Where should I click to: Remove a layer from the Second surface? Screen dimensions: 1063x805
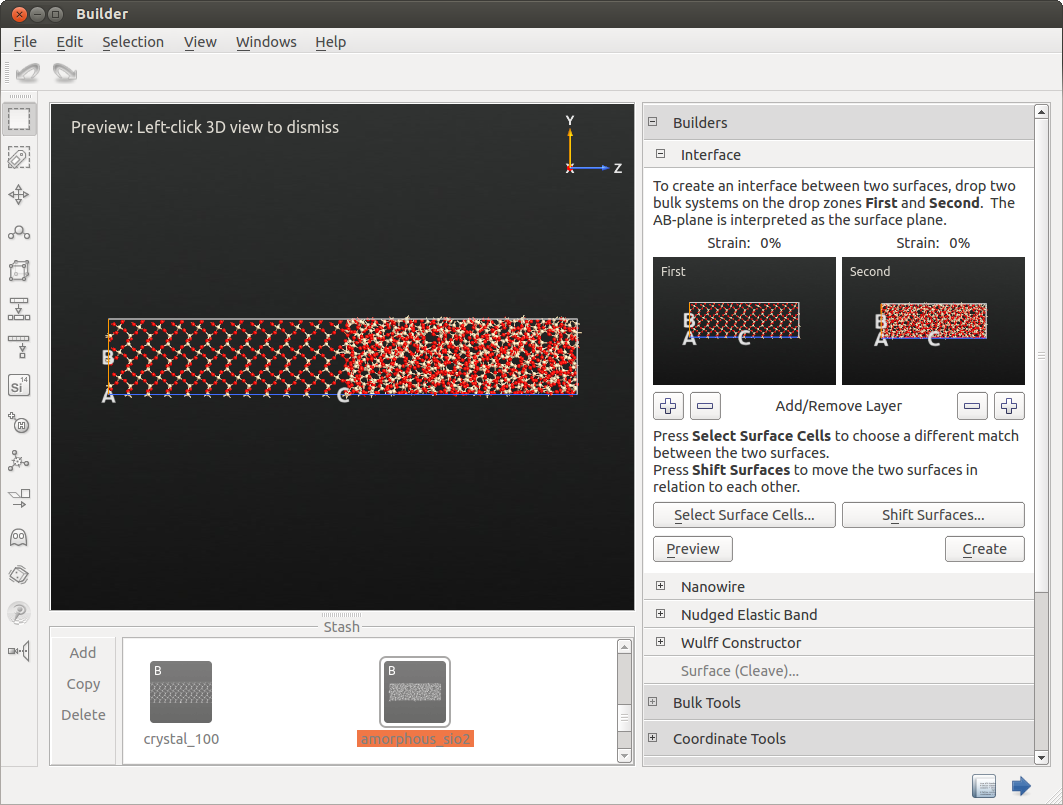972,406
